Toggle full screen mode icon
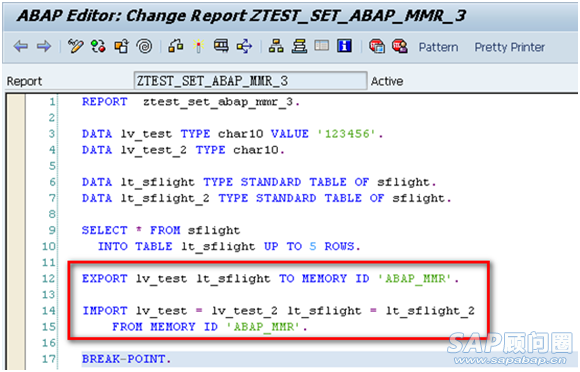Image resolution: width=580 pixels, height=372 pixels. [322, 46]
